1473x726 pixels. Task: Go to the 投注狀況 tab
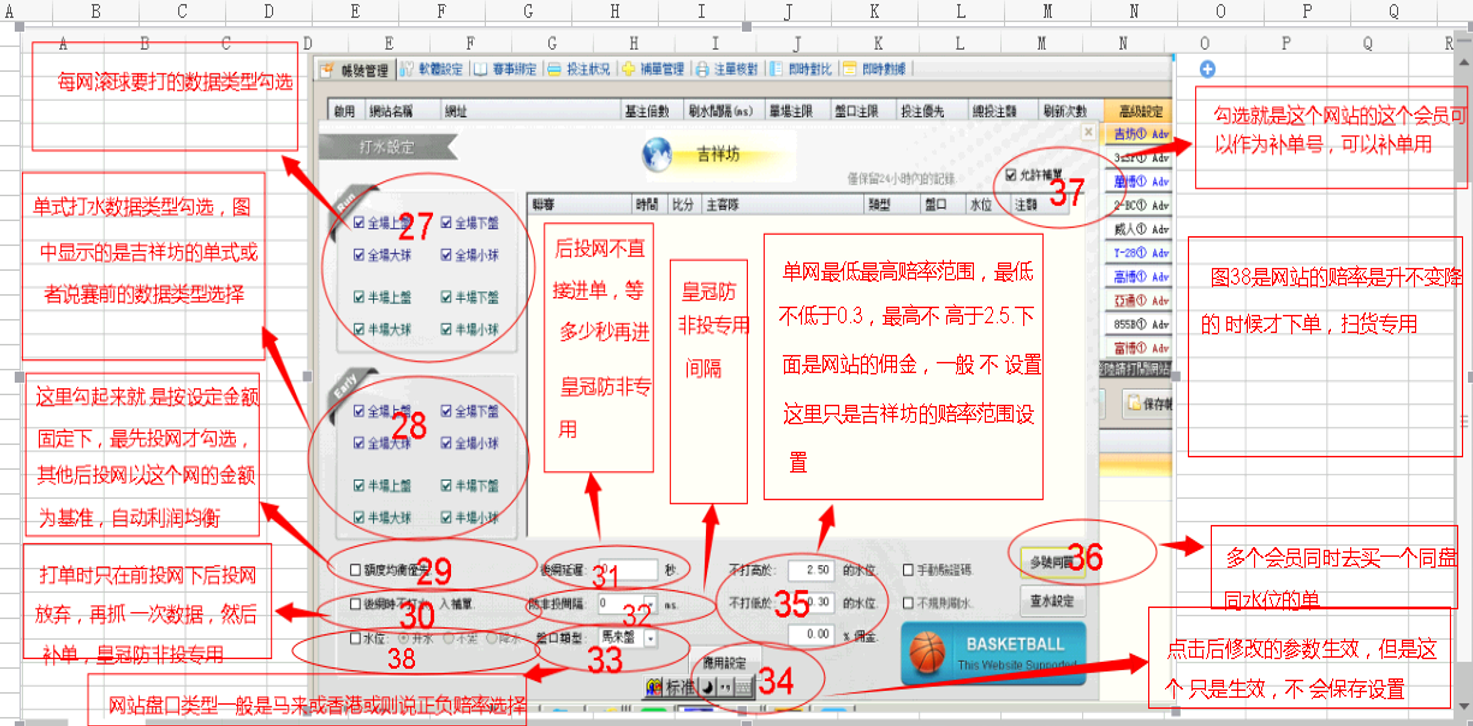pyautogui.click(x=580, y=69)
